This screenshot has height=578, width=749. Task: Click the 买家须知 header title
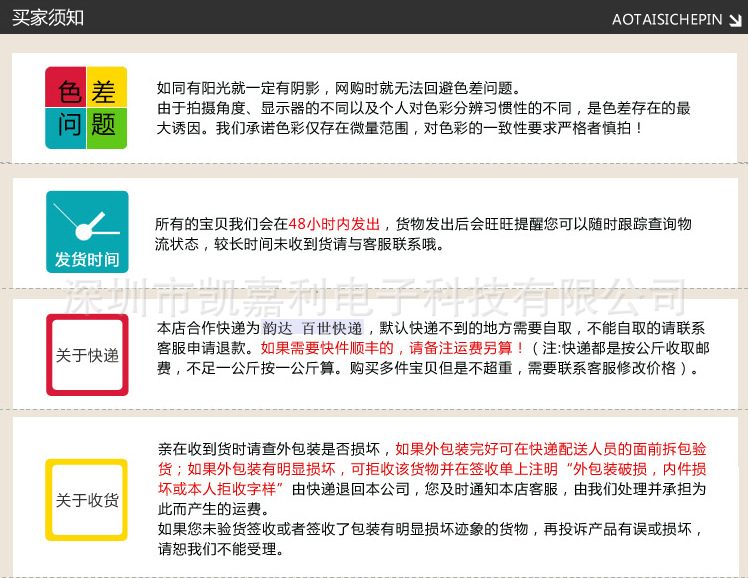48,18
